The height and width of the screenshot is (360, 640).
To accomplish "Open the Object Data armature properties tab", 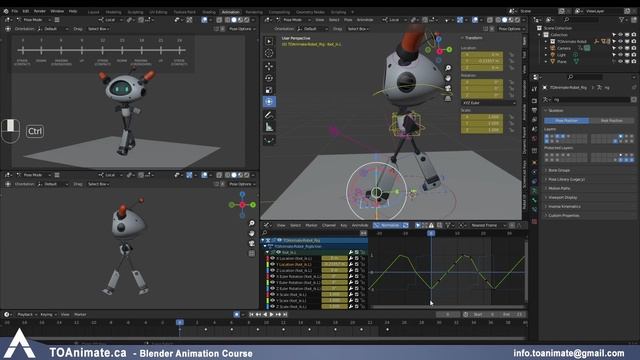I will (534, 191).
